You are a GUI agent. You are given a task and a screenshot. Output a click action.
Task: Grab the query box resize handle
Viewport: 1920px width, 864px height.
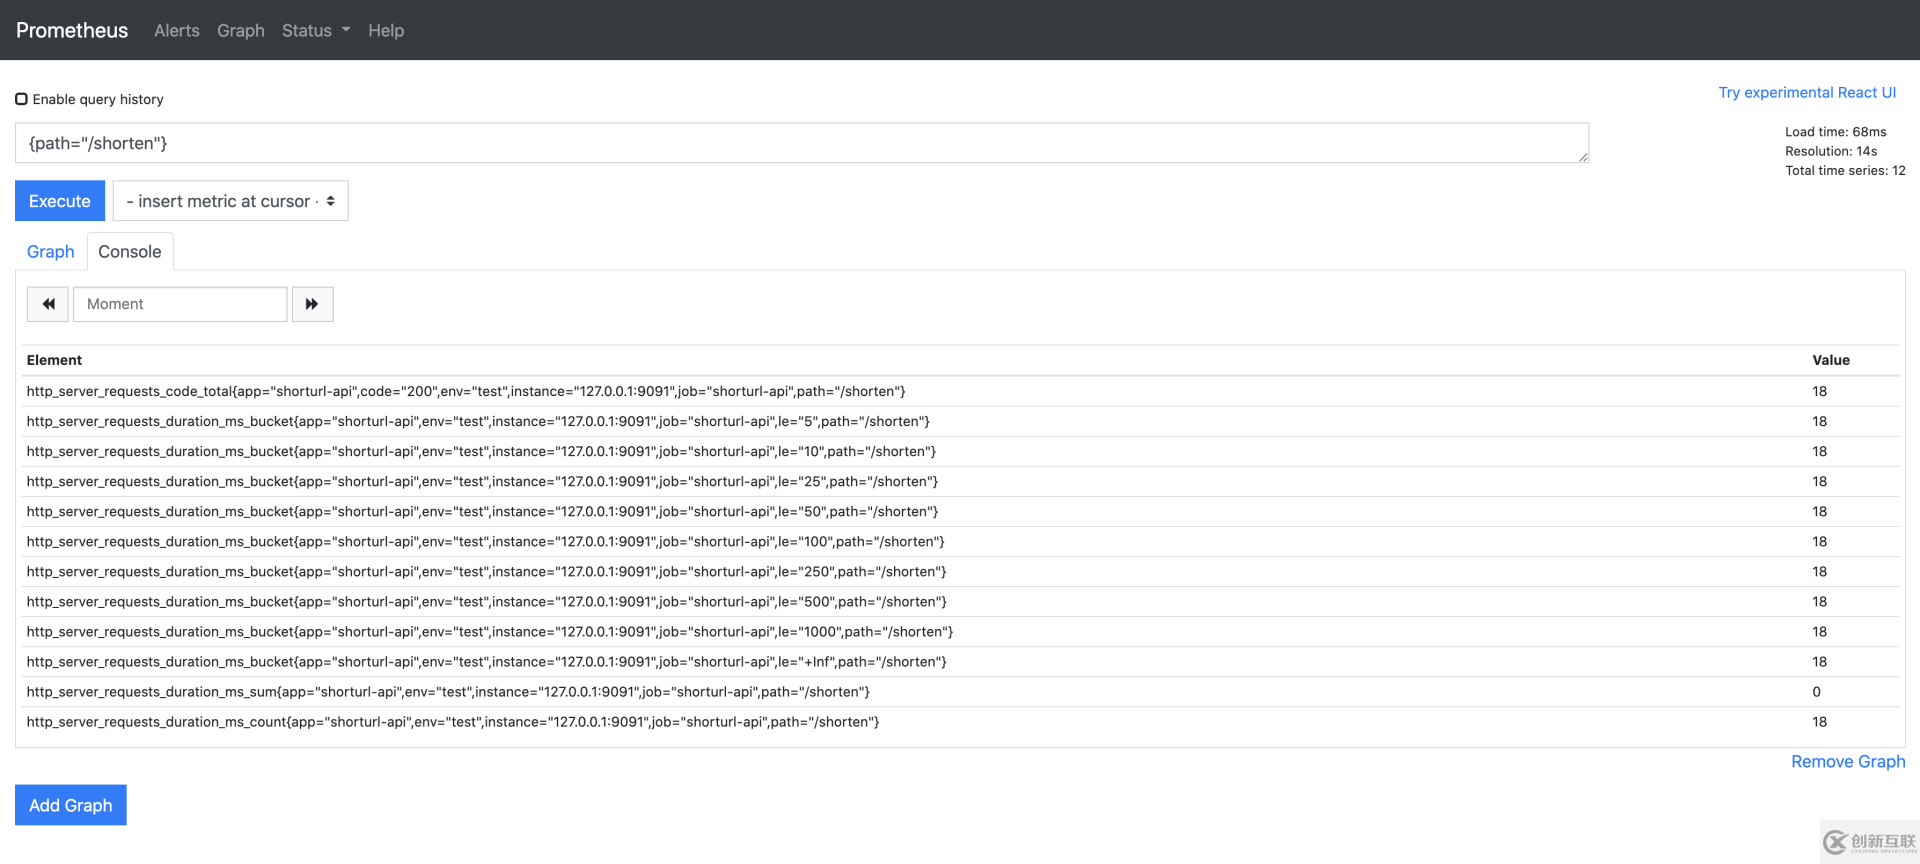1583,157
